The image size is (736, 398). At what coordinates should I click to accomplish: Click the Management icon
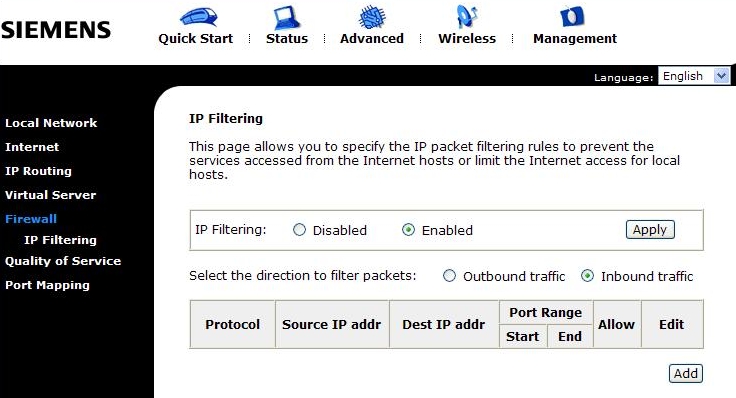tap(573, 17)
